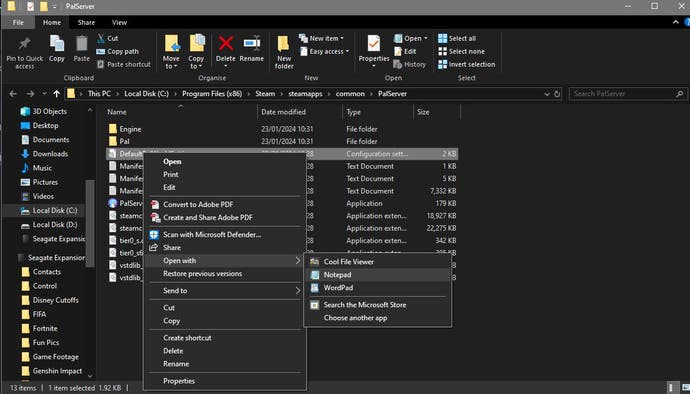Switch to the View ribbon tab

pos(119,22)
